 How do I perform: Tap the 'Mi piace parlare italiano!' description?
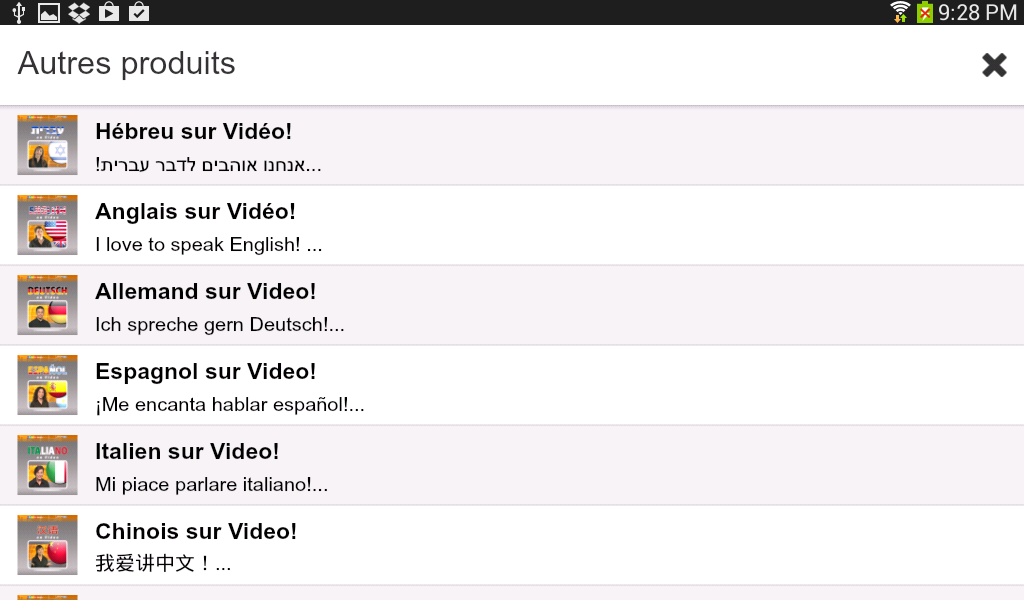point(211,485)
